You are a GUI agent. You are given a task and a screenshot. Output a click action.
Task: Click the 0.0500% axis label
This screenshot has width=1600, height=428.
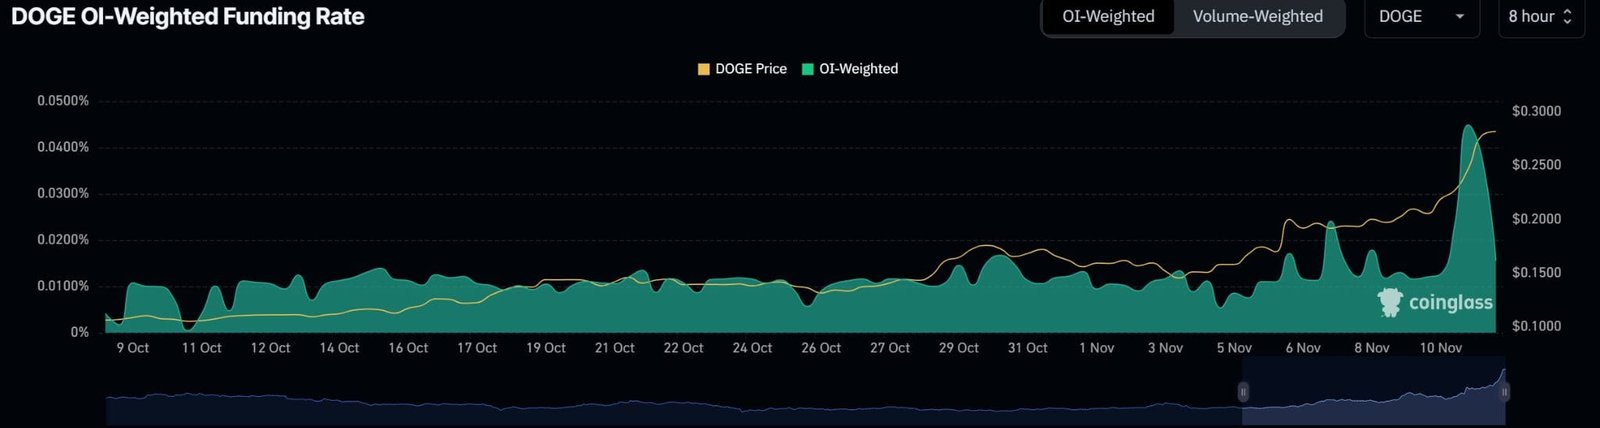tap(63, 101)
